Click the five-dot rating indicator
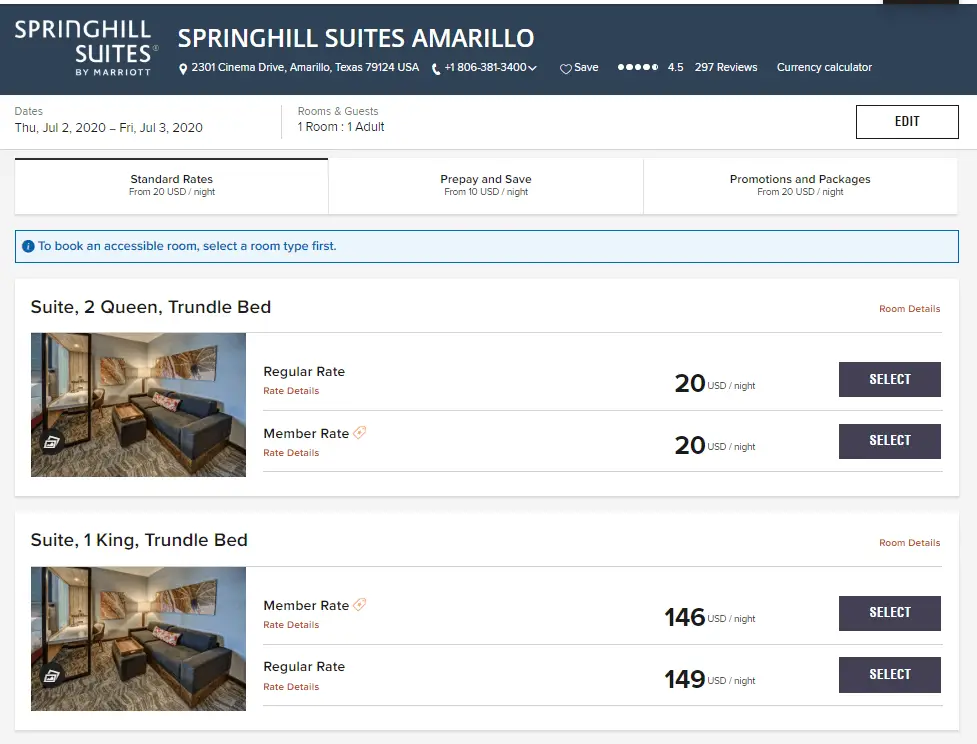The image size is (977, 744). pyautogui.click(x=638, y=68)
